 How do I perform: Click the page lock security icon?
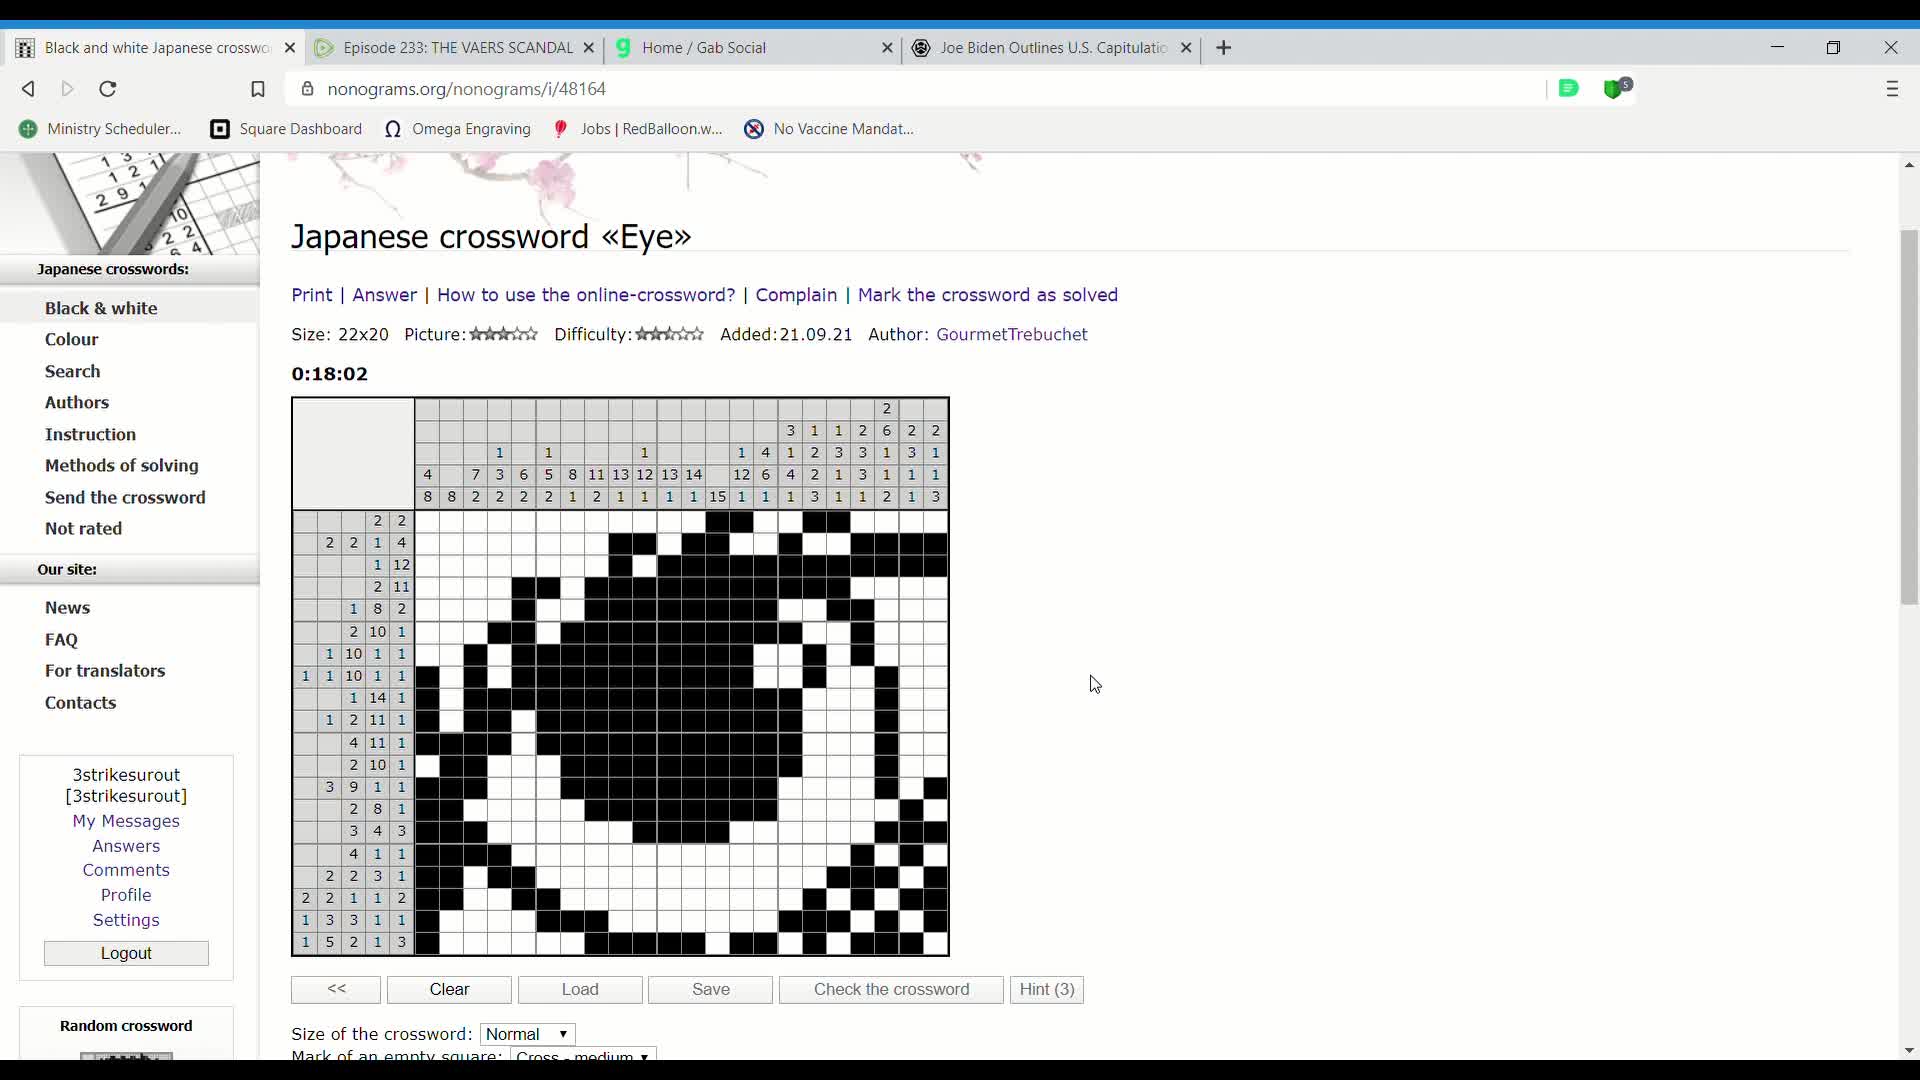pyautogui.click(x=309, y=89)
